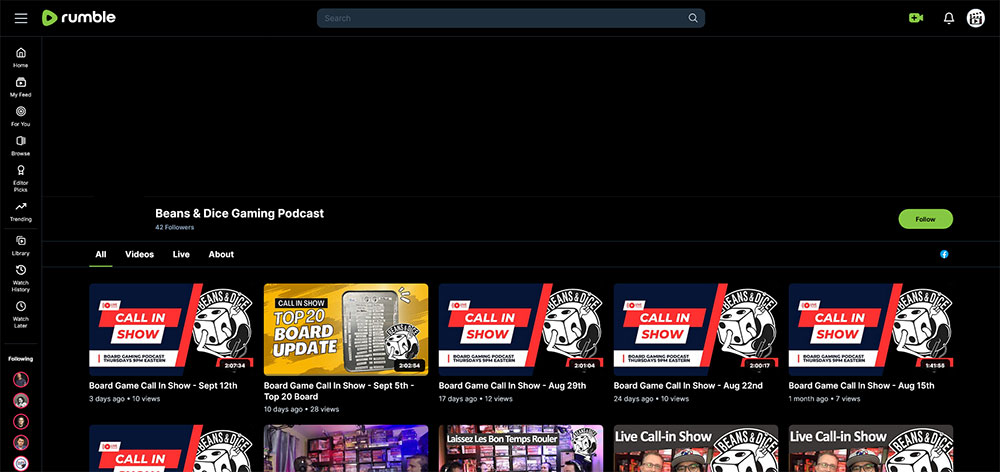Go to the Rumble logo homepage
This screenshot has height=472, width=1000.
point(78,18)
